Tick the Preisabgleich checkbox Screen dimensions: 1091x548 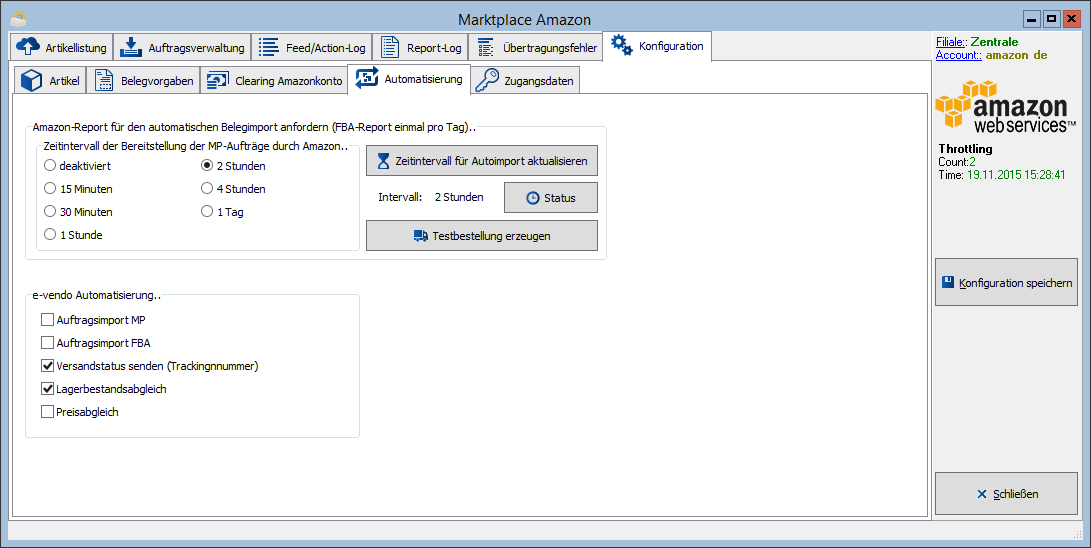point(47,412)
